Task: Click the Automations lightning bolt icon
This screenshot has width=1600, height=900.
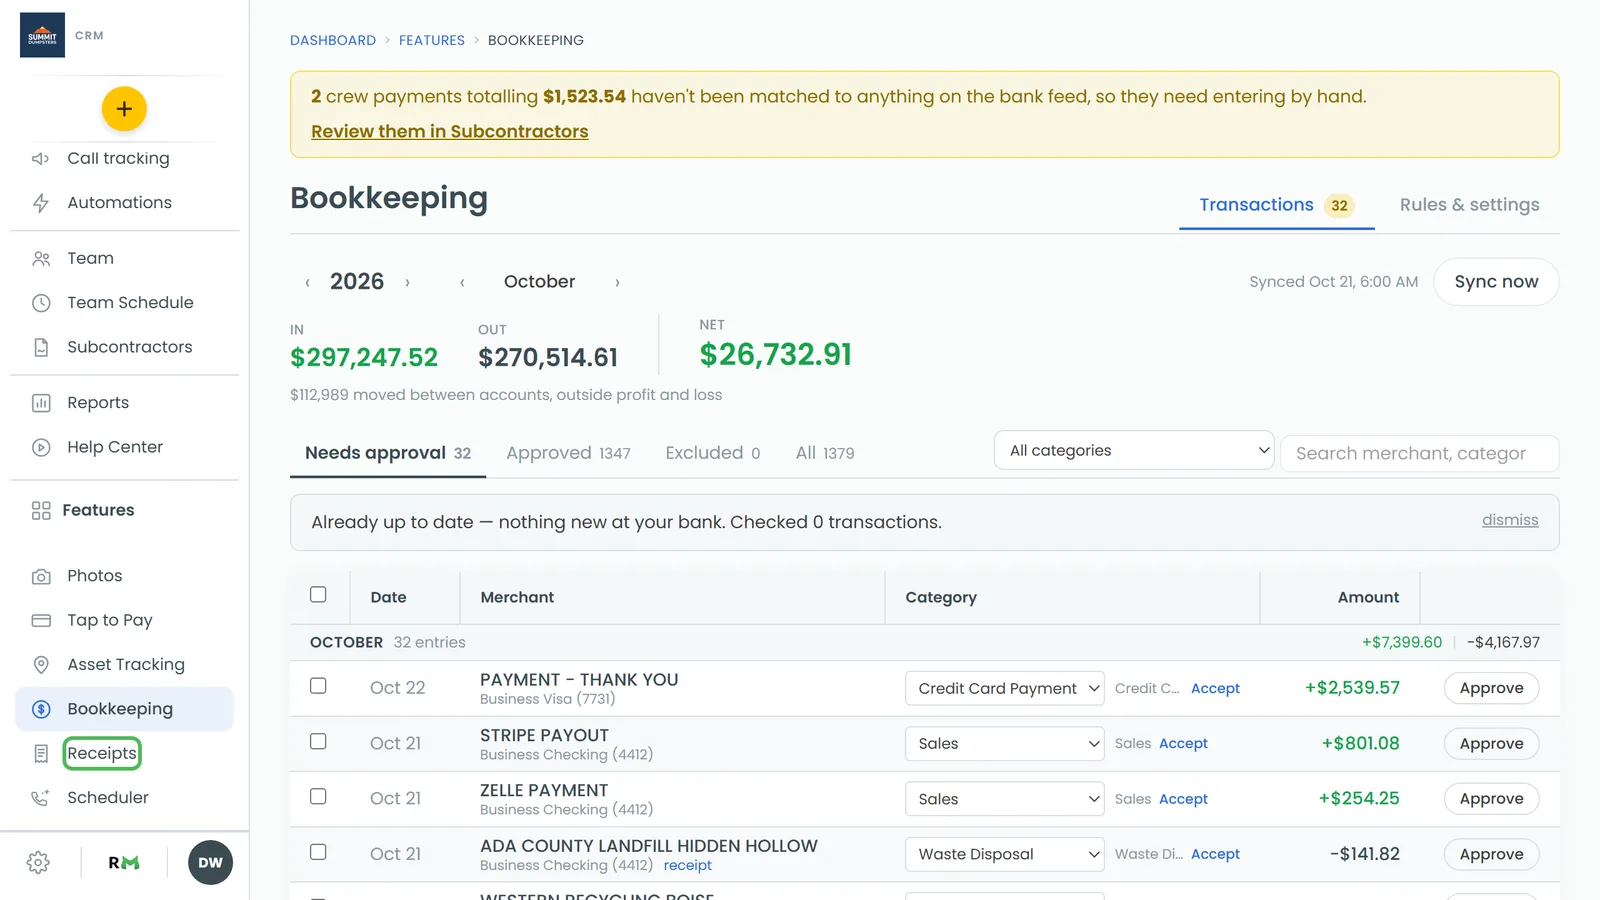Action: (x=41, y=203)
